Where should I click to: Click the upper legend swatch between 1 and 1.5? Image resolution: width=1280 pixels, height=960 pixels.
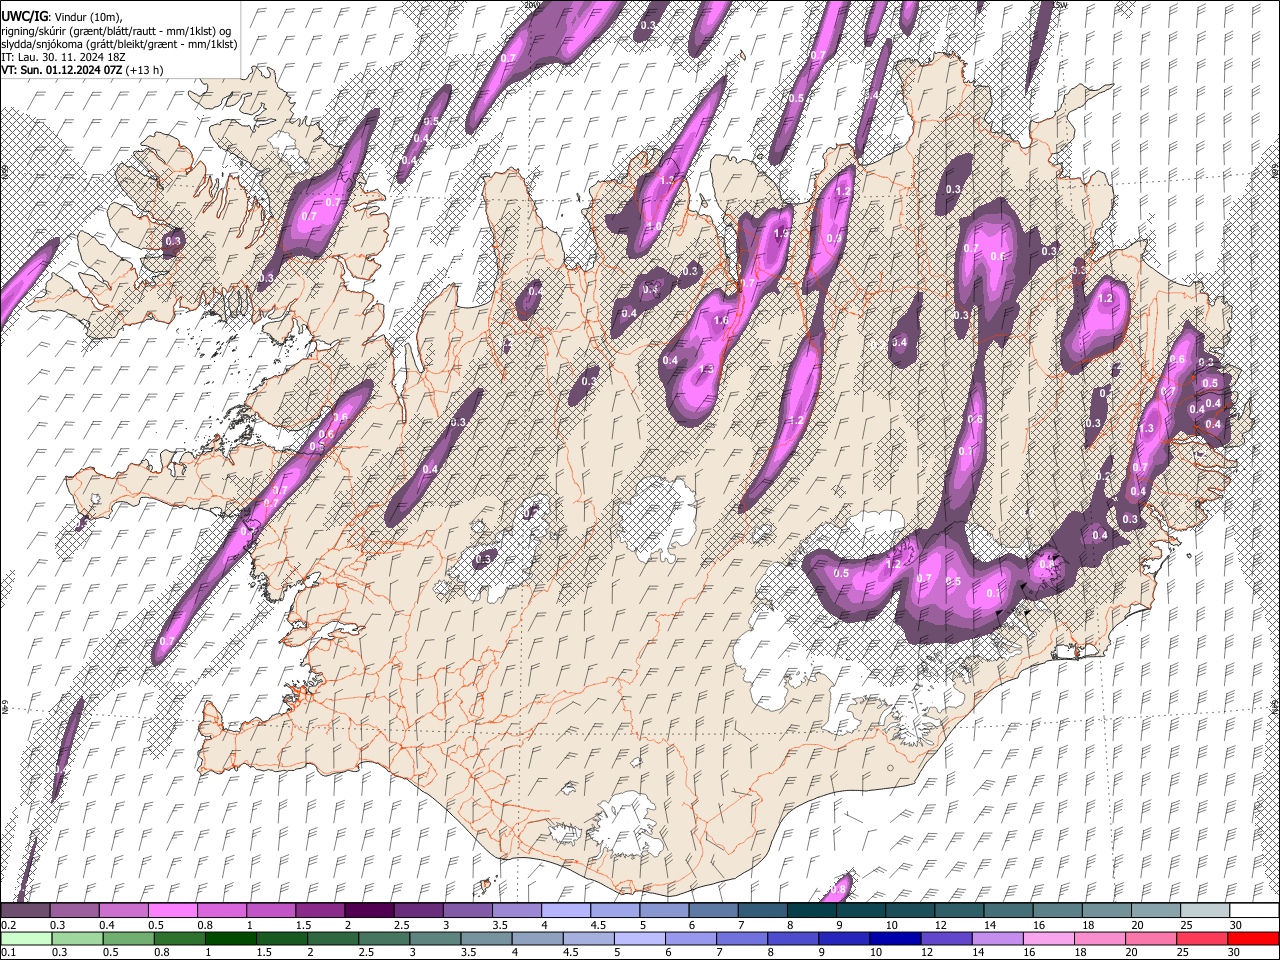click(x=271, y=911)
